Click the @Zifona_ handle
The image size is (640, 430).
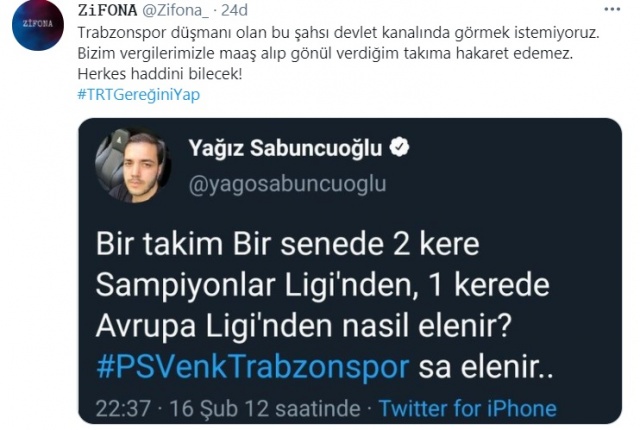175,10
